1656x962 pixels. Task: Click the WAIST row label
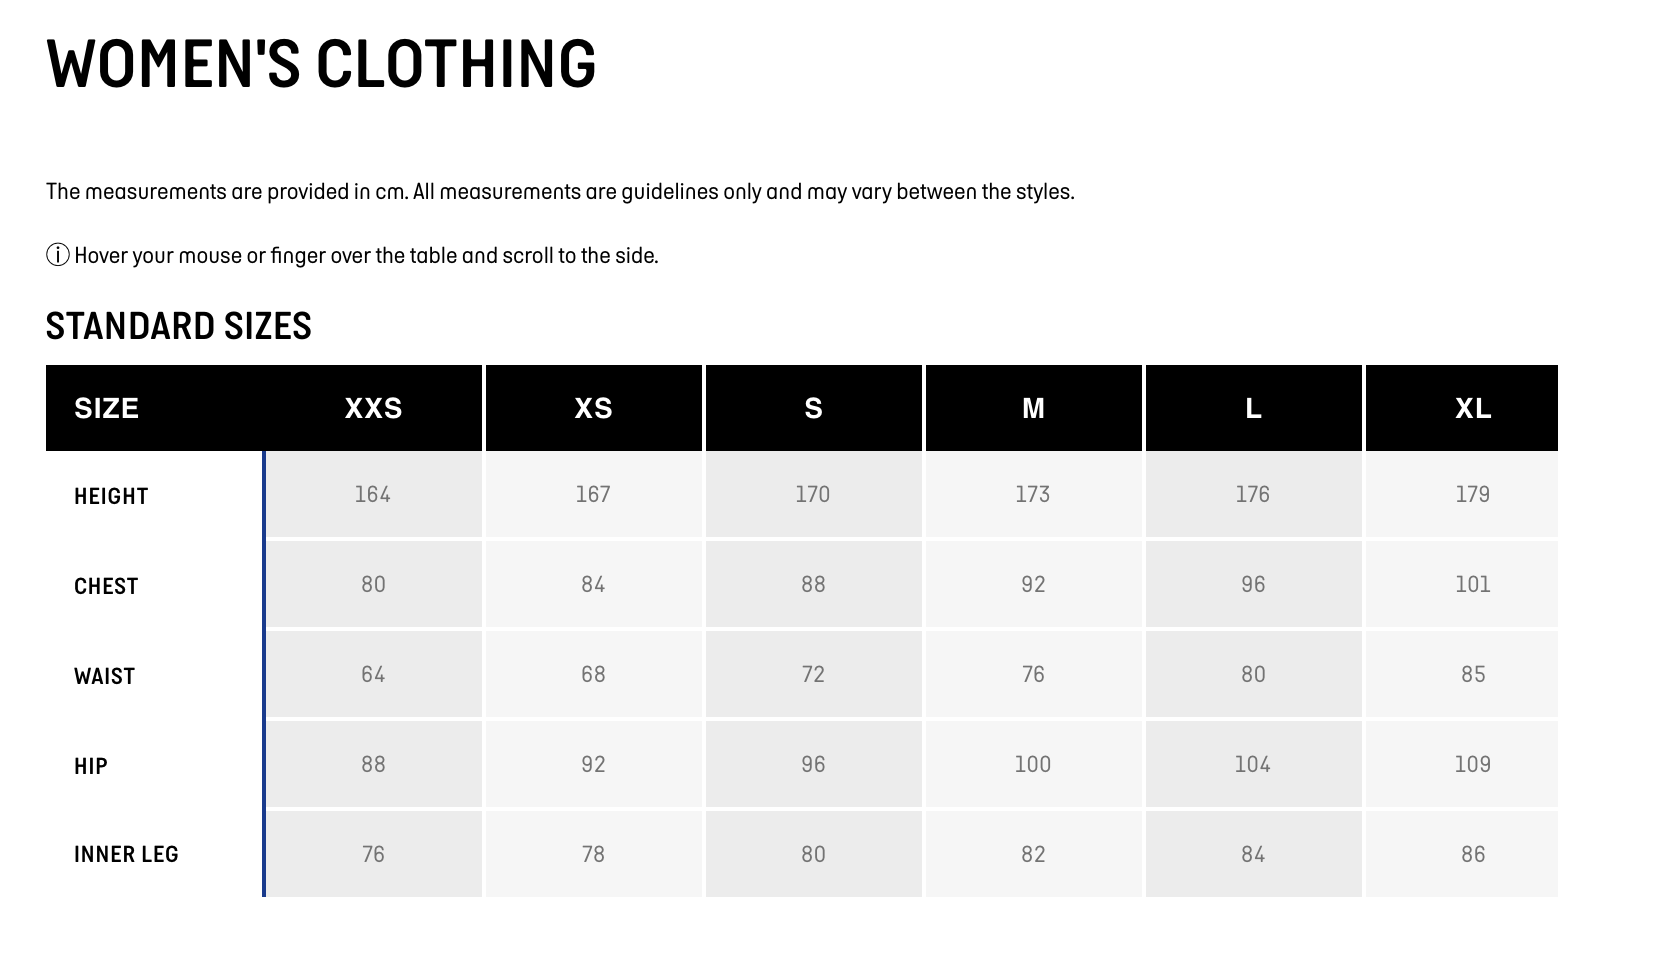(104, 676)
